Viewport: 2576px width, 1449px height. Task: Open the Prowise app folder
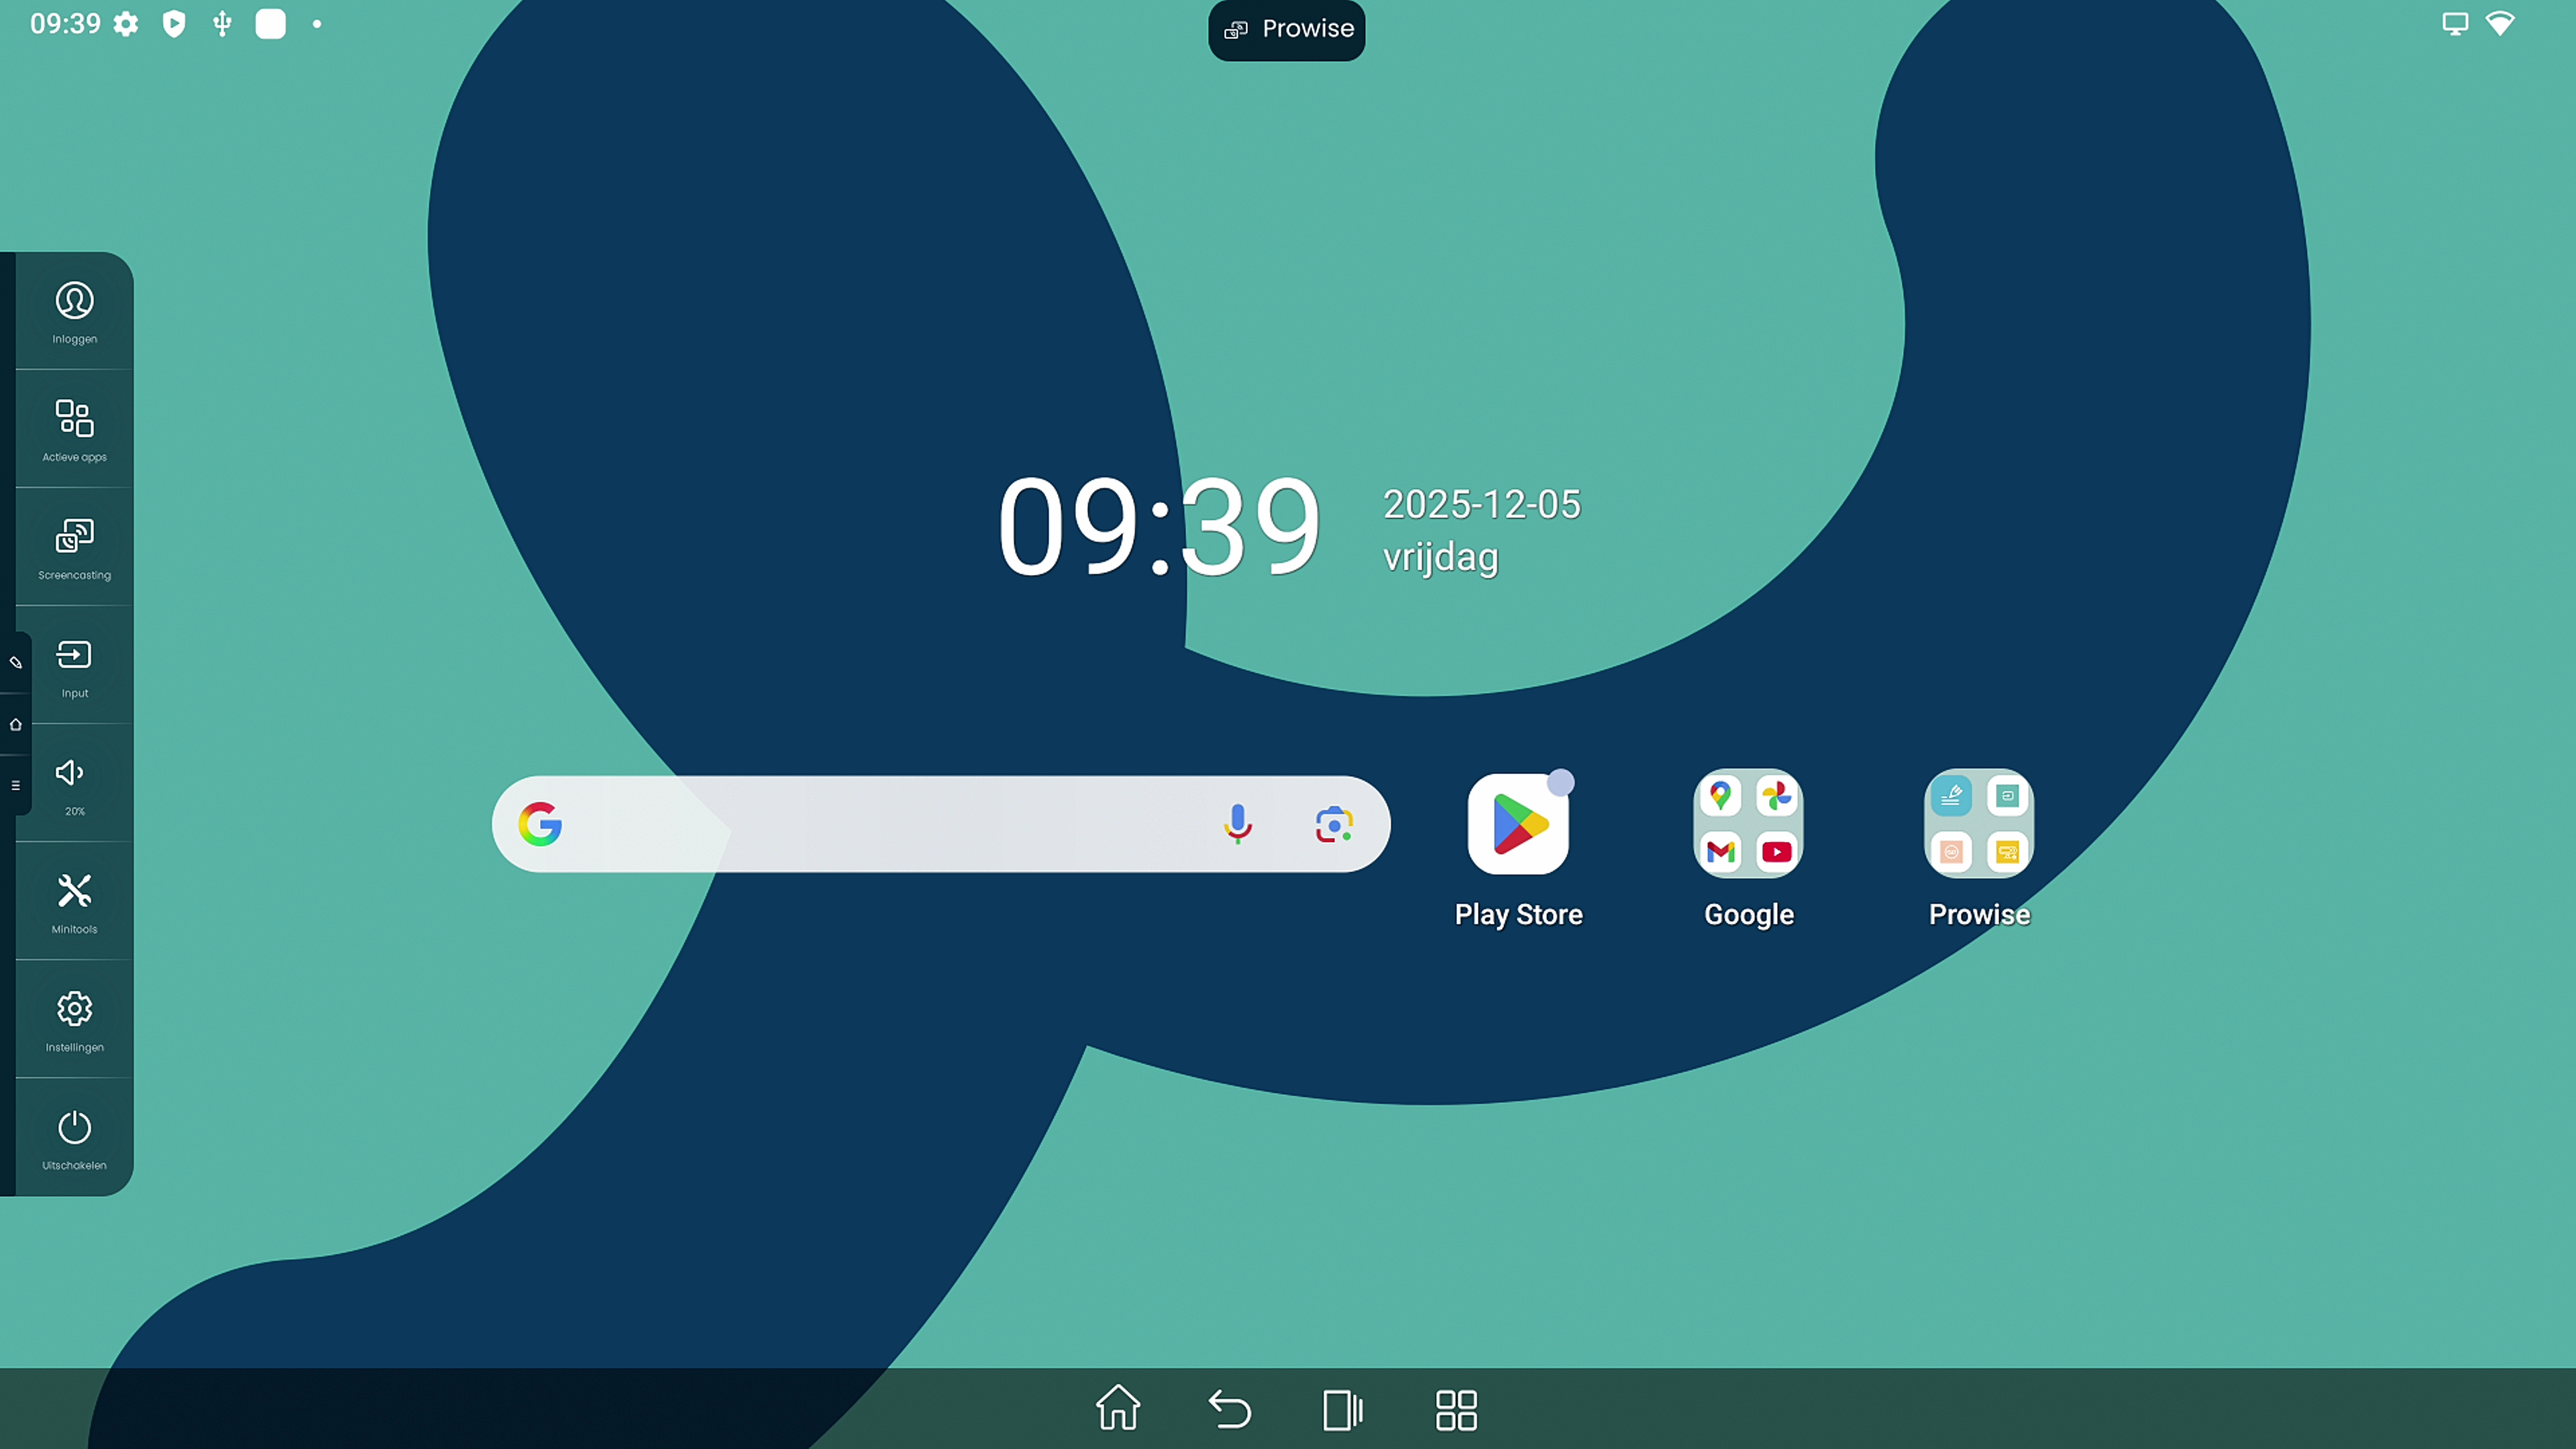coord(1978,823)
